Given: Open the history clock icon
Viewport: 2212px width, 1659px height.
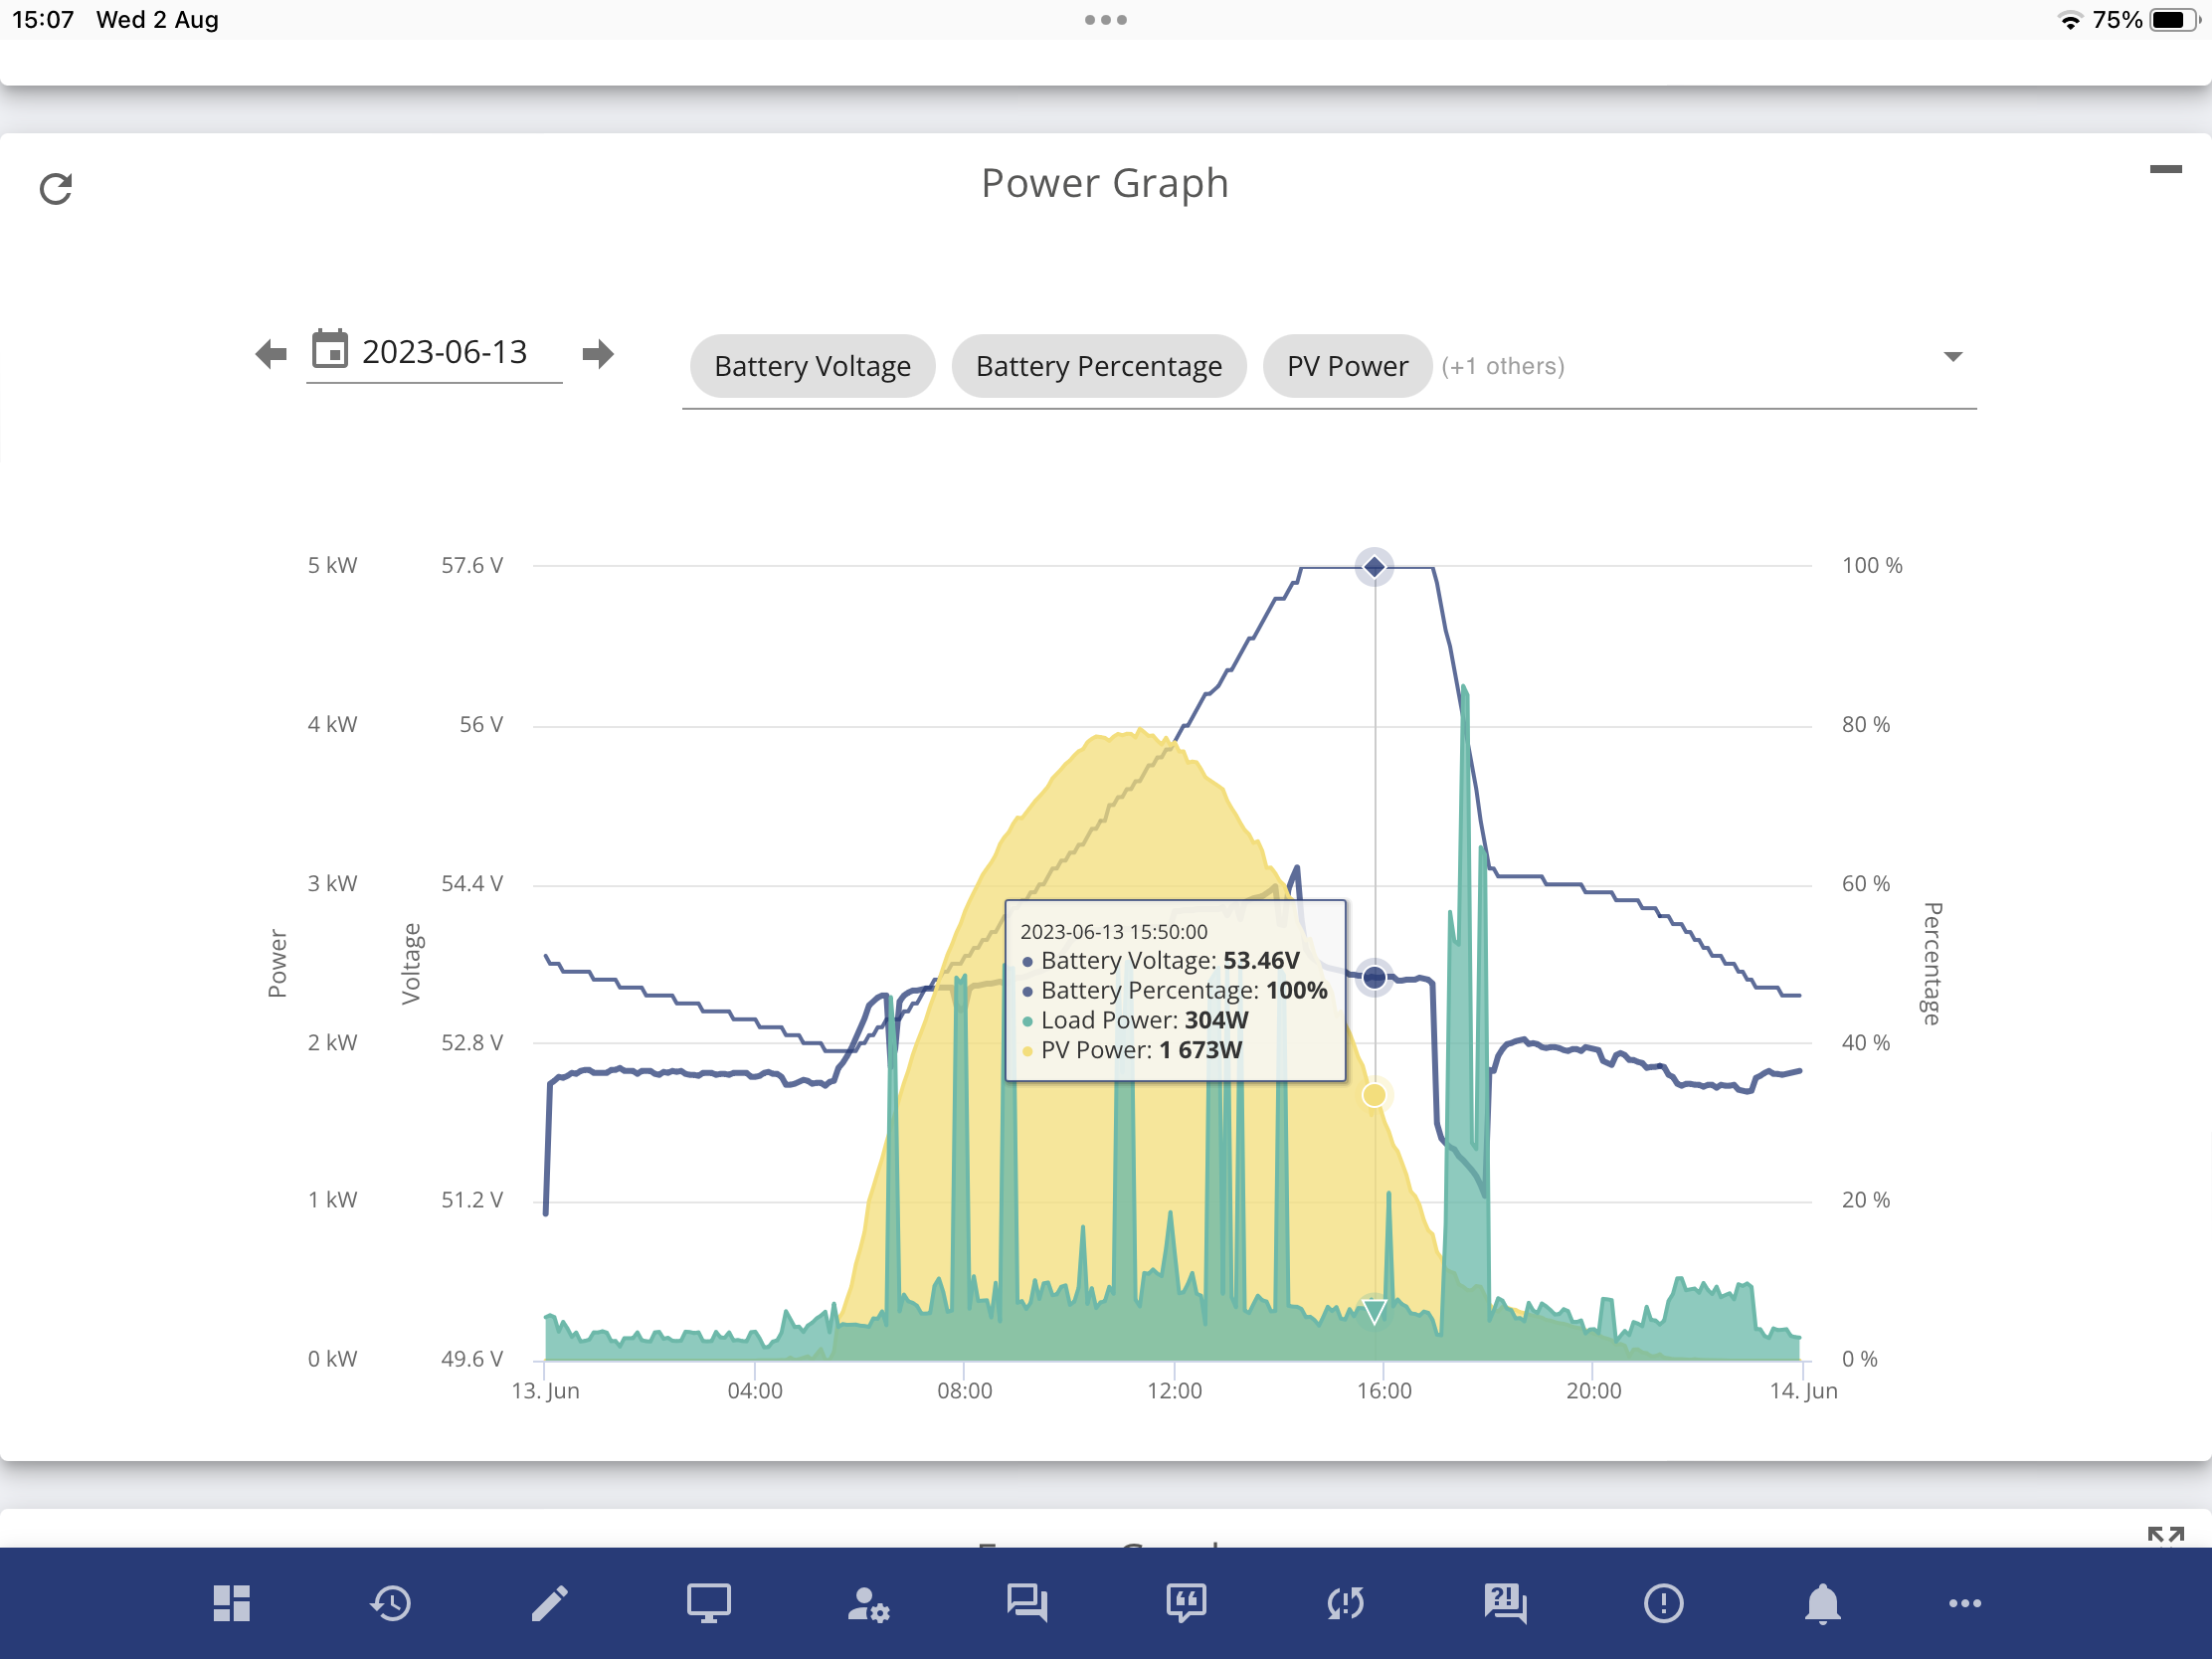Looking at the screenshot, I should (390, 1603).
